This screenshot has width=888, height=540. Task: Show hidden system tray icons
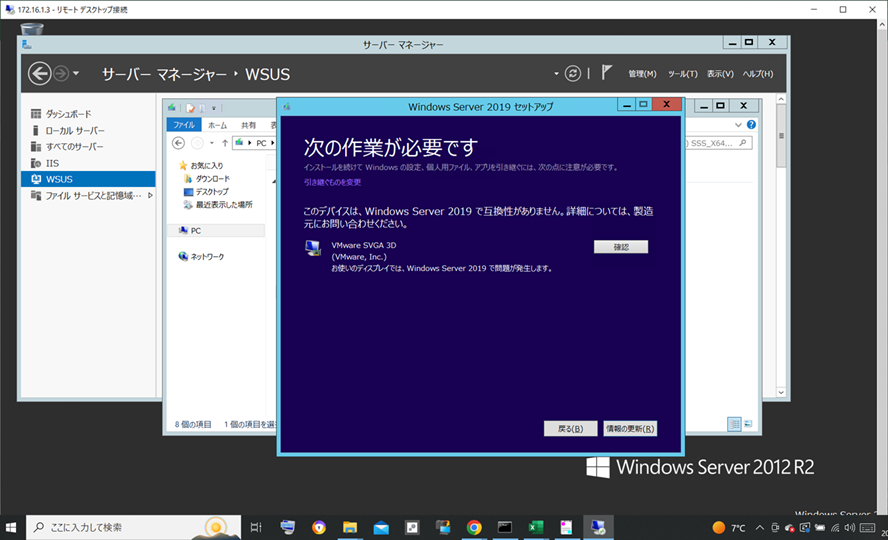(x=760, y=527)
